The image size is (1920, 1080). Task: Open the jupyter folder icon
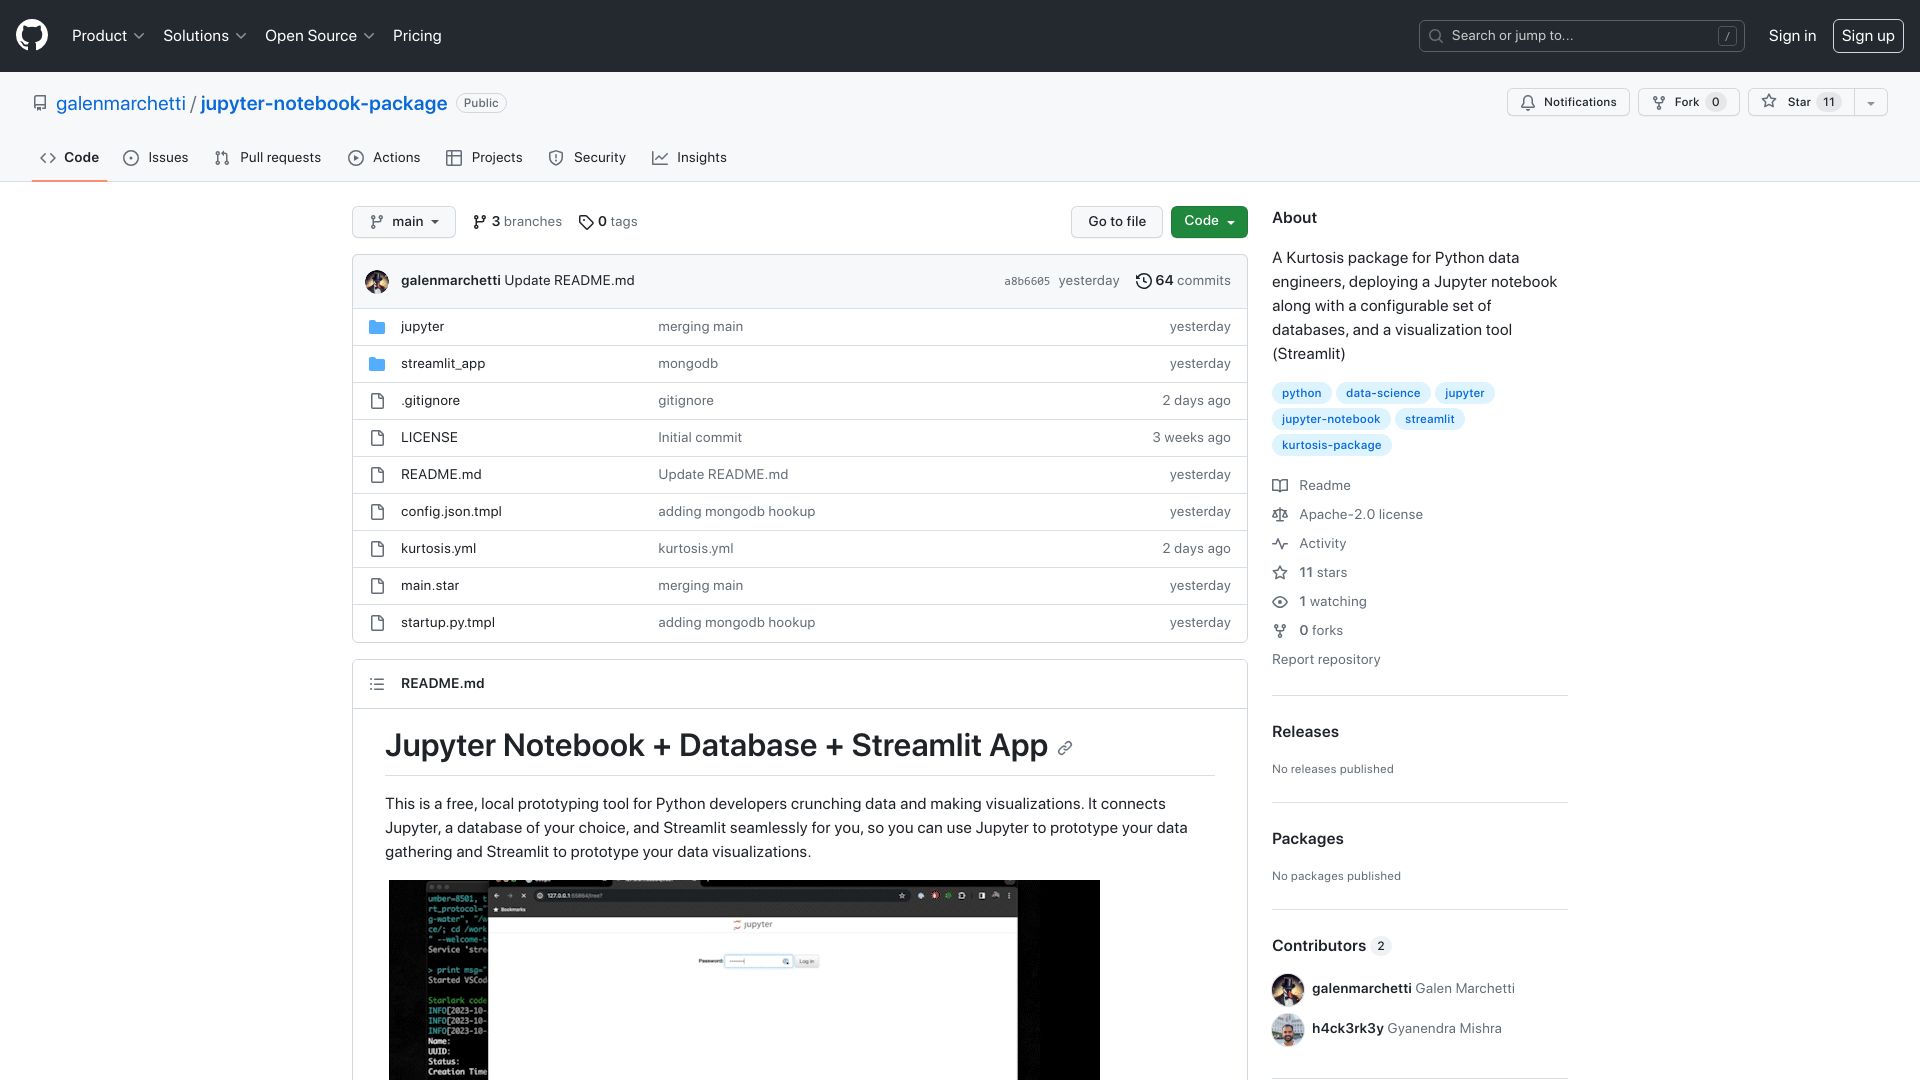click(x=377, y=327)
